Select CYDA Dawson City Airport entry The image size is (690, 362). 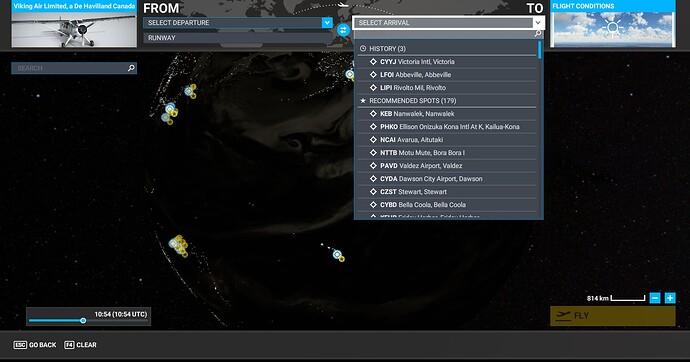point(448,179)
